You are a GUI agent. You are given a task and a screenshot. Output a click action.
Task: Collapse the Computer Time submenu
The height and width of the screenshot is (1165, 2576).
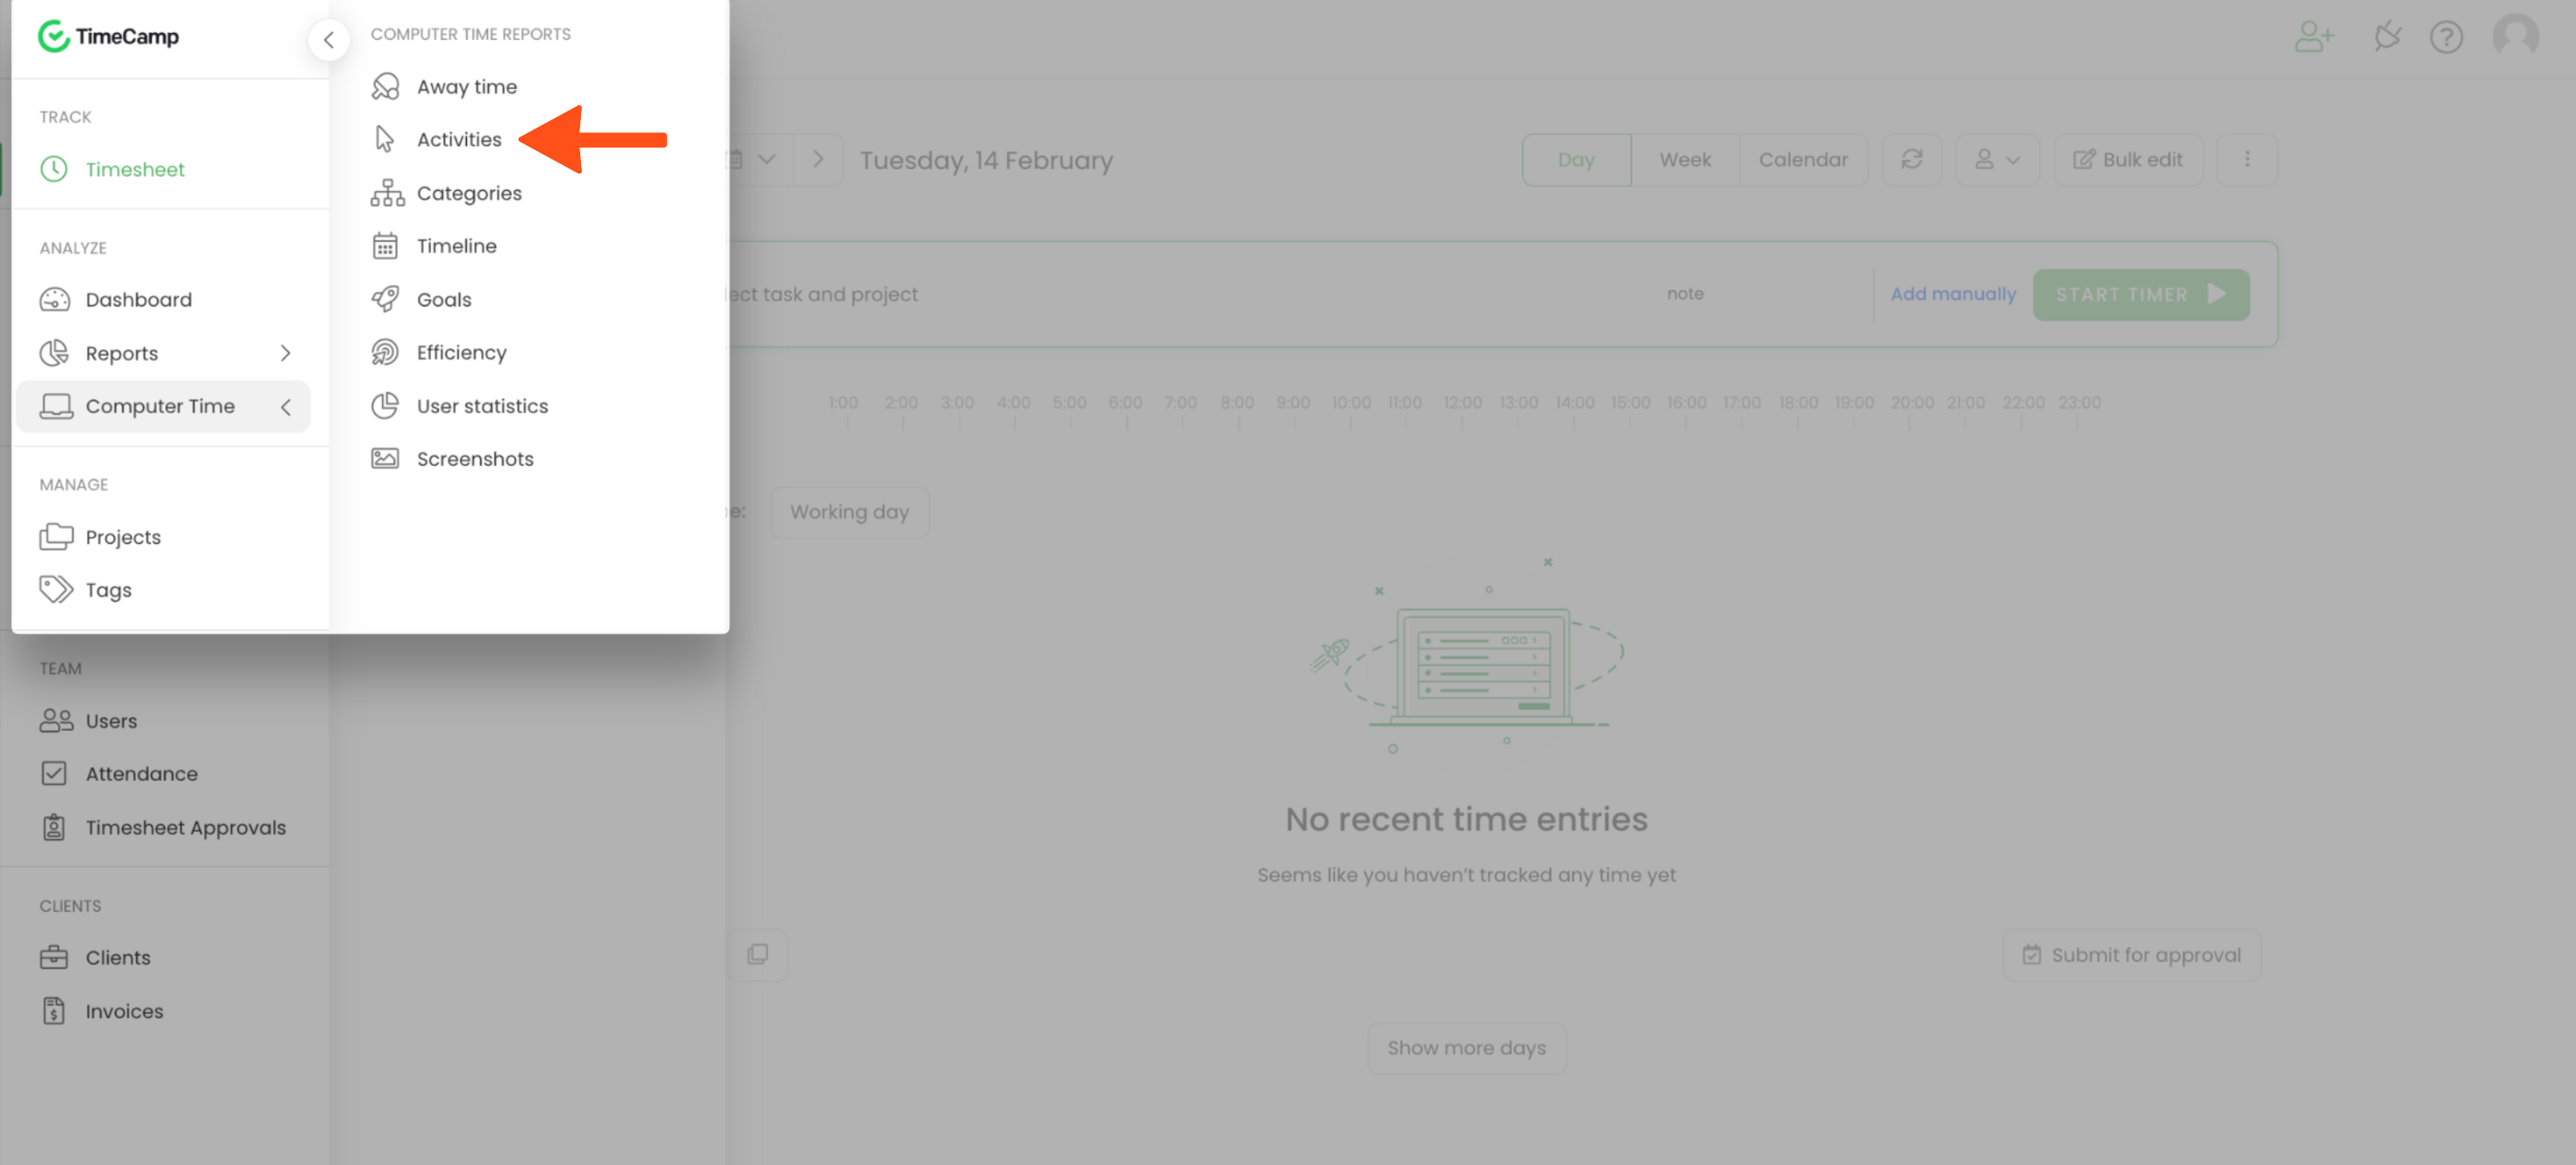(x=285, y=406)
